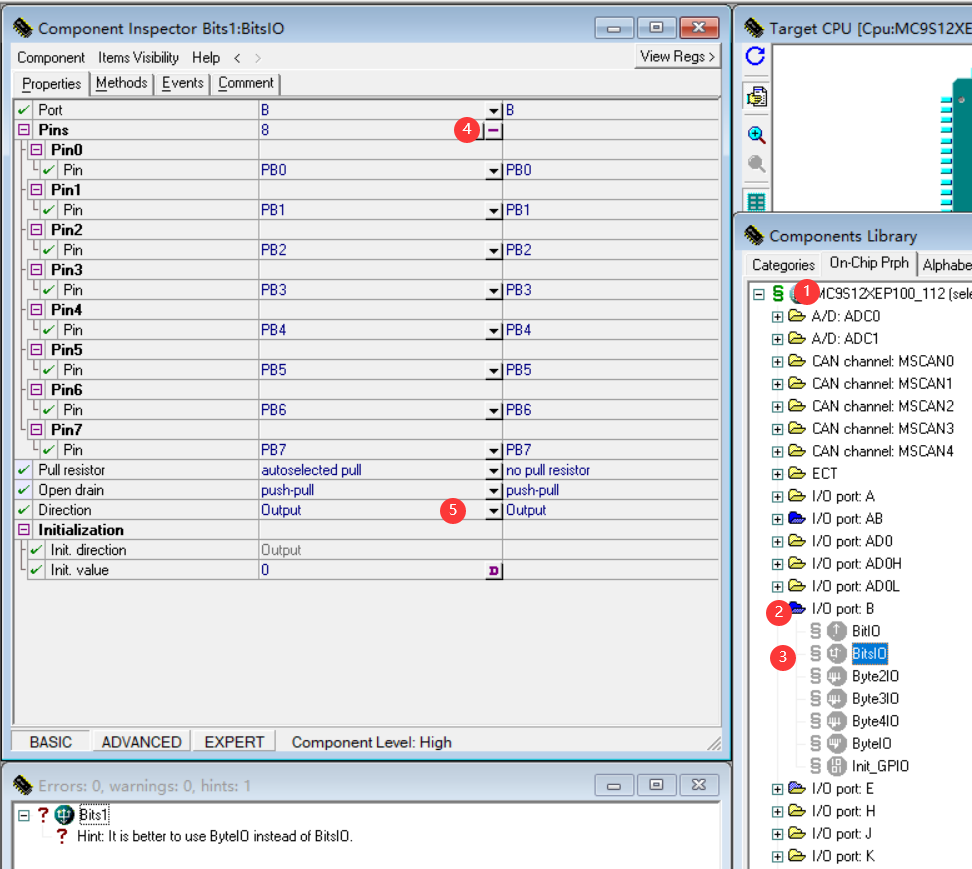Toggle the checkmark of the Pin under Pin4

[49, 330]
